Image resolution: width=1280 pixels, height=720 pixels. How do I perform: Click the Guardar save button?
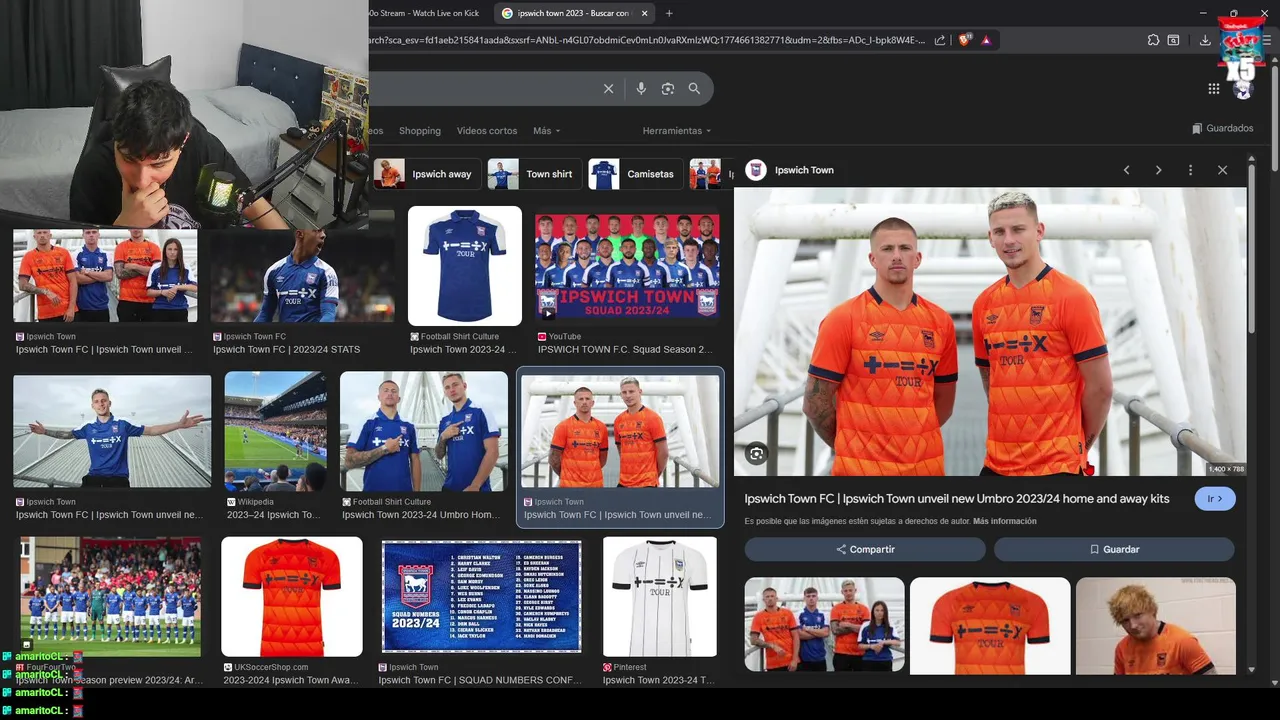(x=1114, y=549)
